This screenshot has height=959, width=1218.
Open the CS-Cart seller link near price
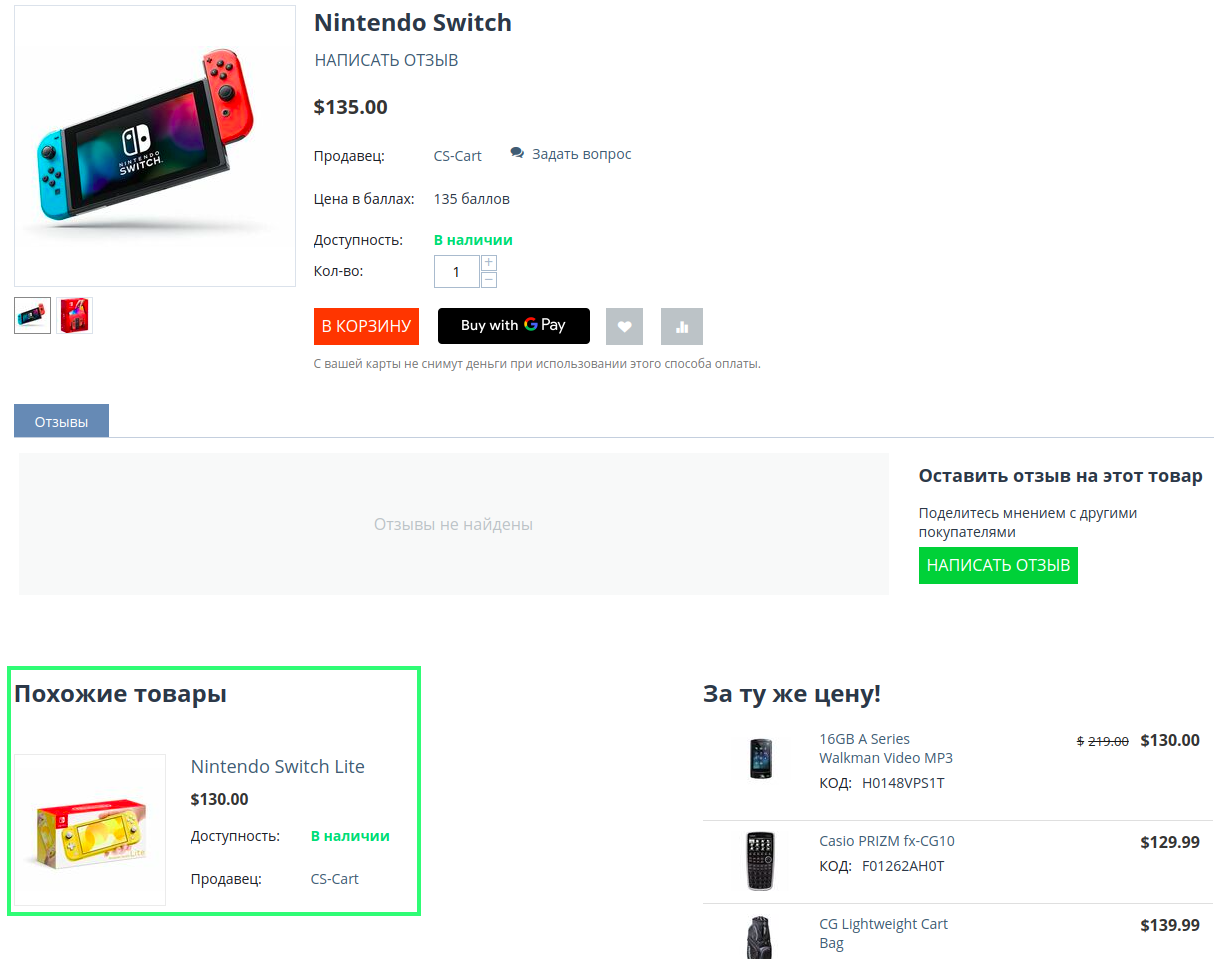[457, 156]
